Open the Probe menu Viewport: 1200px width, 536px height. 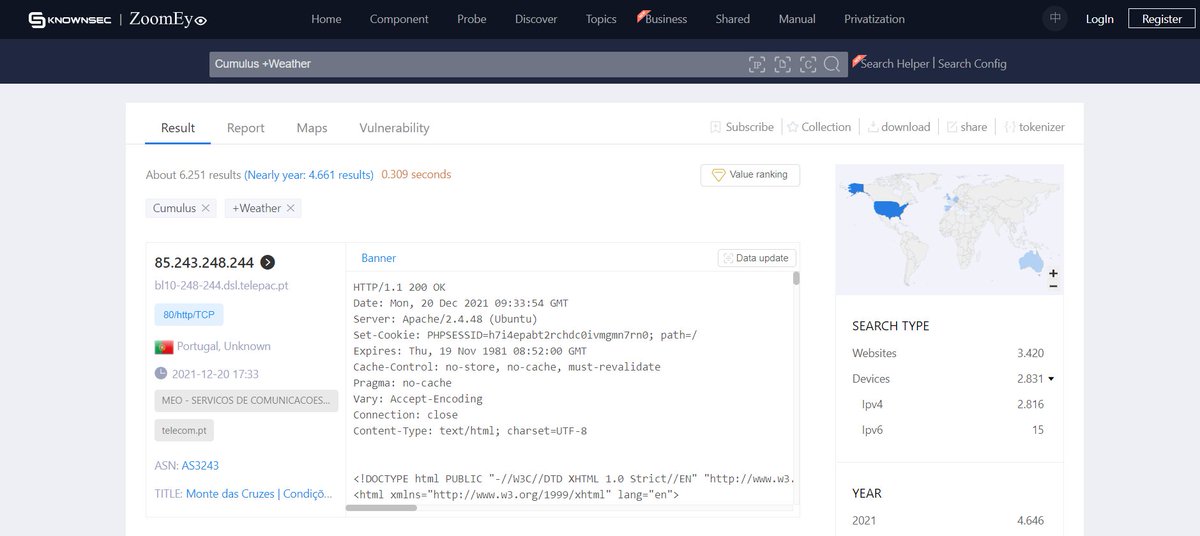pos(472,19)
